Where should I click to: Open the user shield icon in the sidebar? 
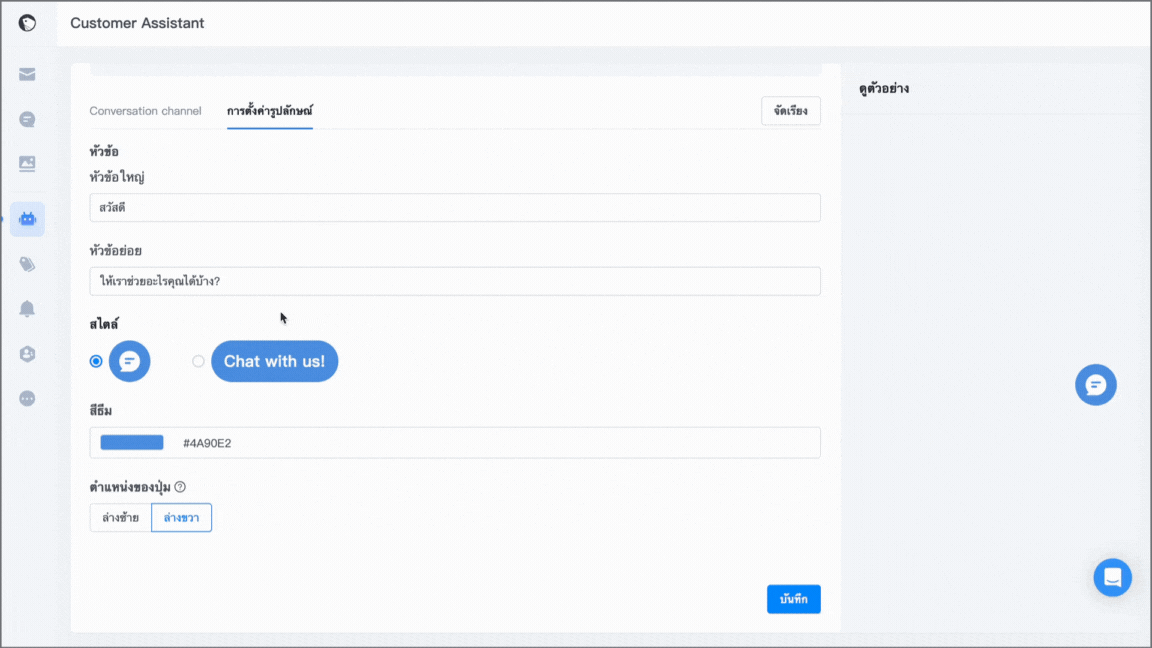coord(27,353)
